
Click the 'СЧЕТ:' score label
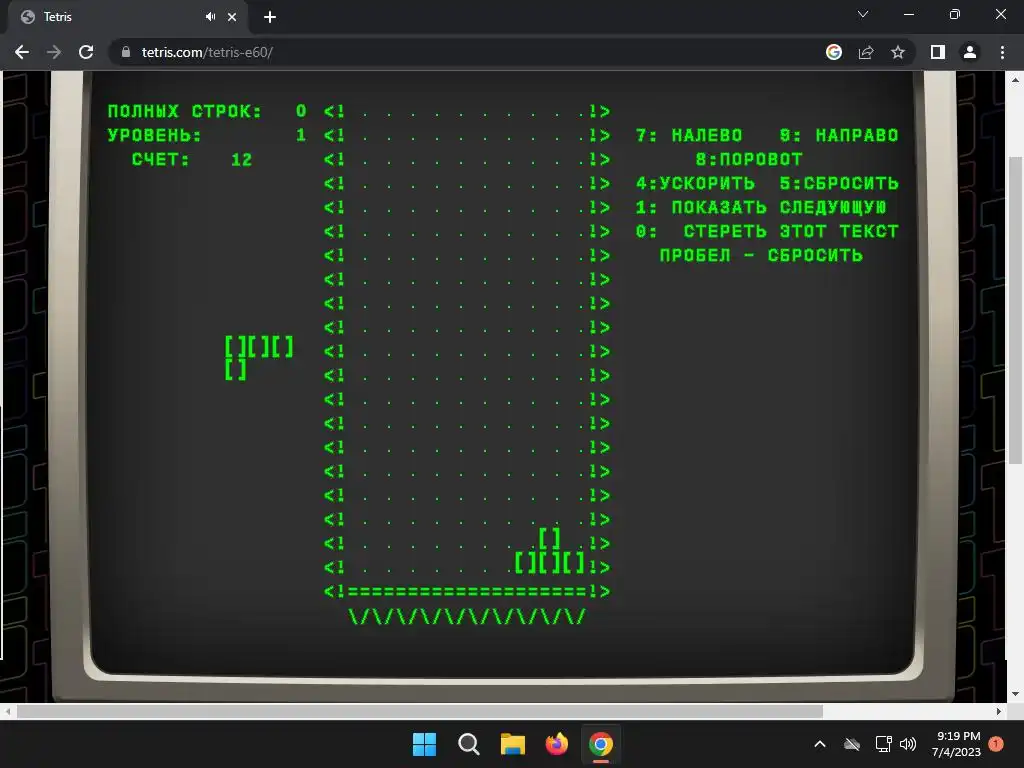161,159
